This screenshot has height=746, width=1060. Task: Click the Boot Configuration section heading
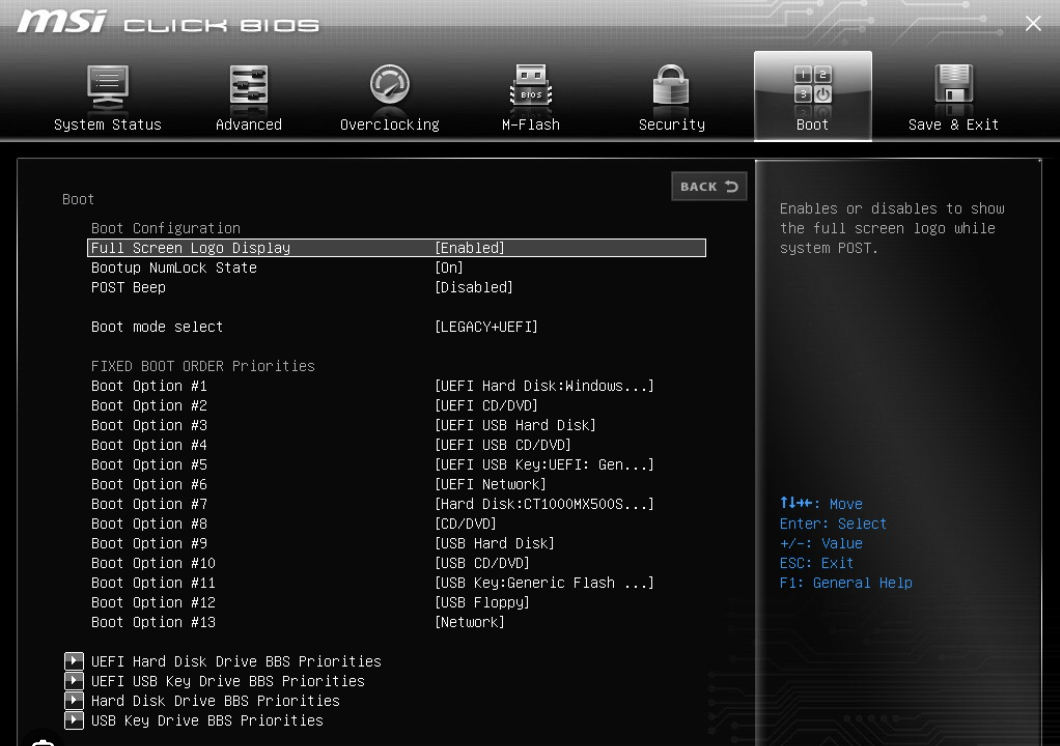pyautogui.click(x=166, y=228)
